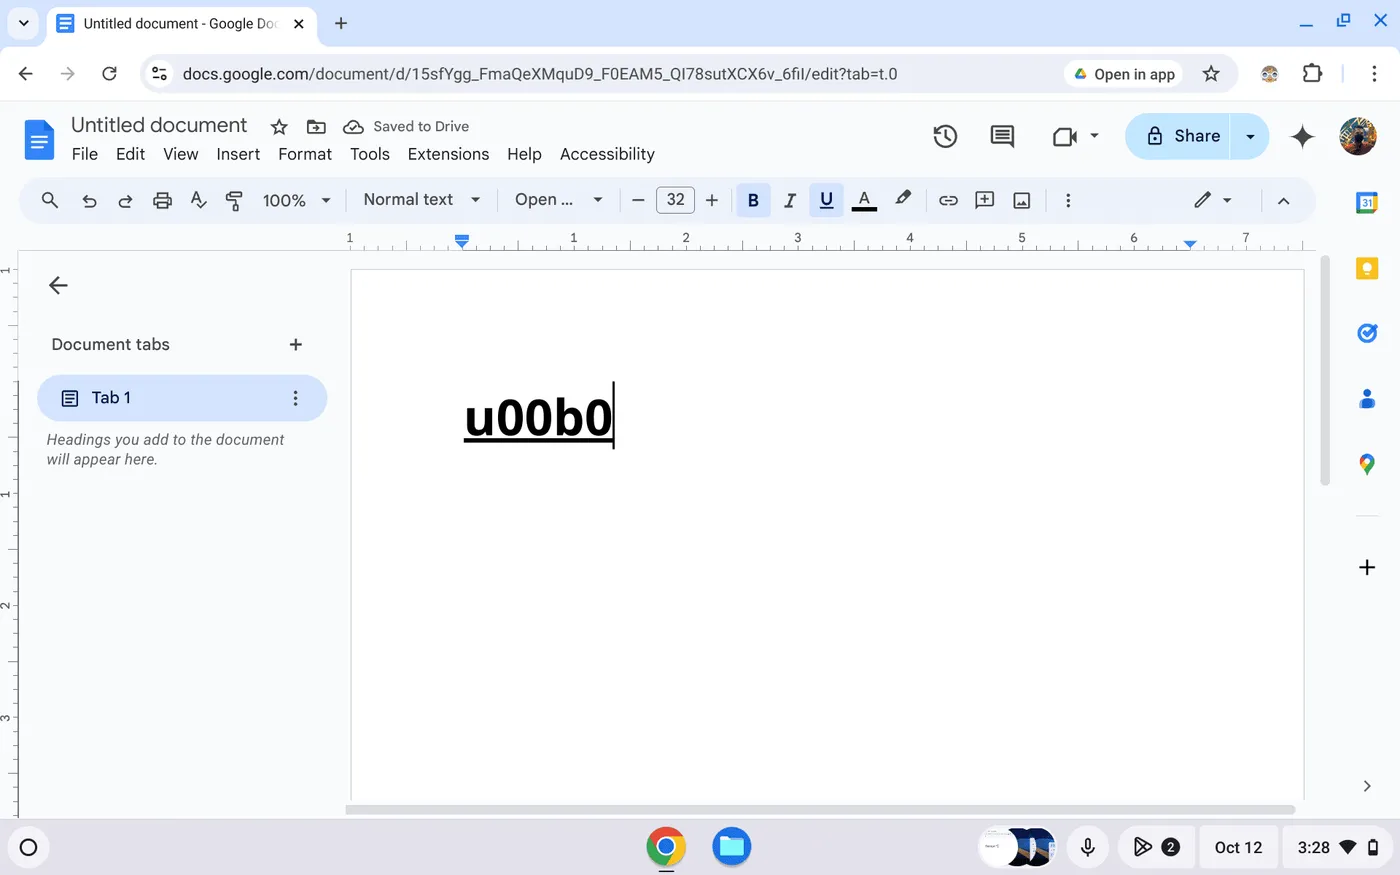Screen dimensions: 1400x875
Task: Open the text color picker
Action: (x=864, y=200)
